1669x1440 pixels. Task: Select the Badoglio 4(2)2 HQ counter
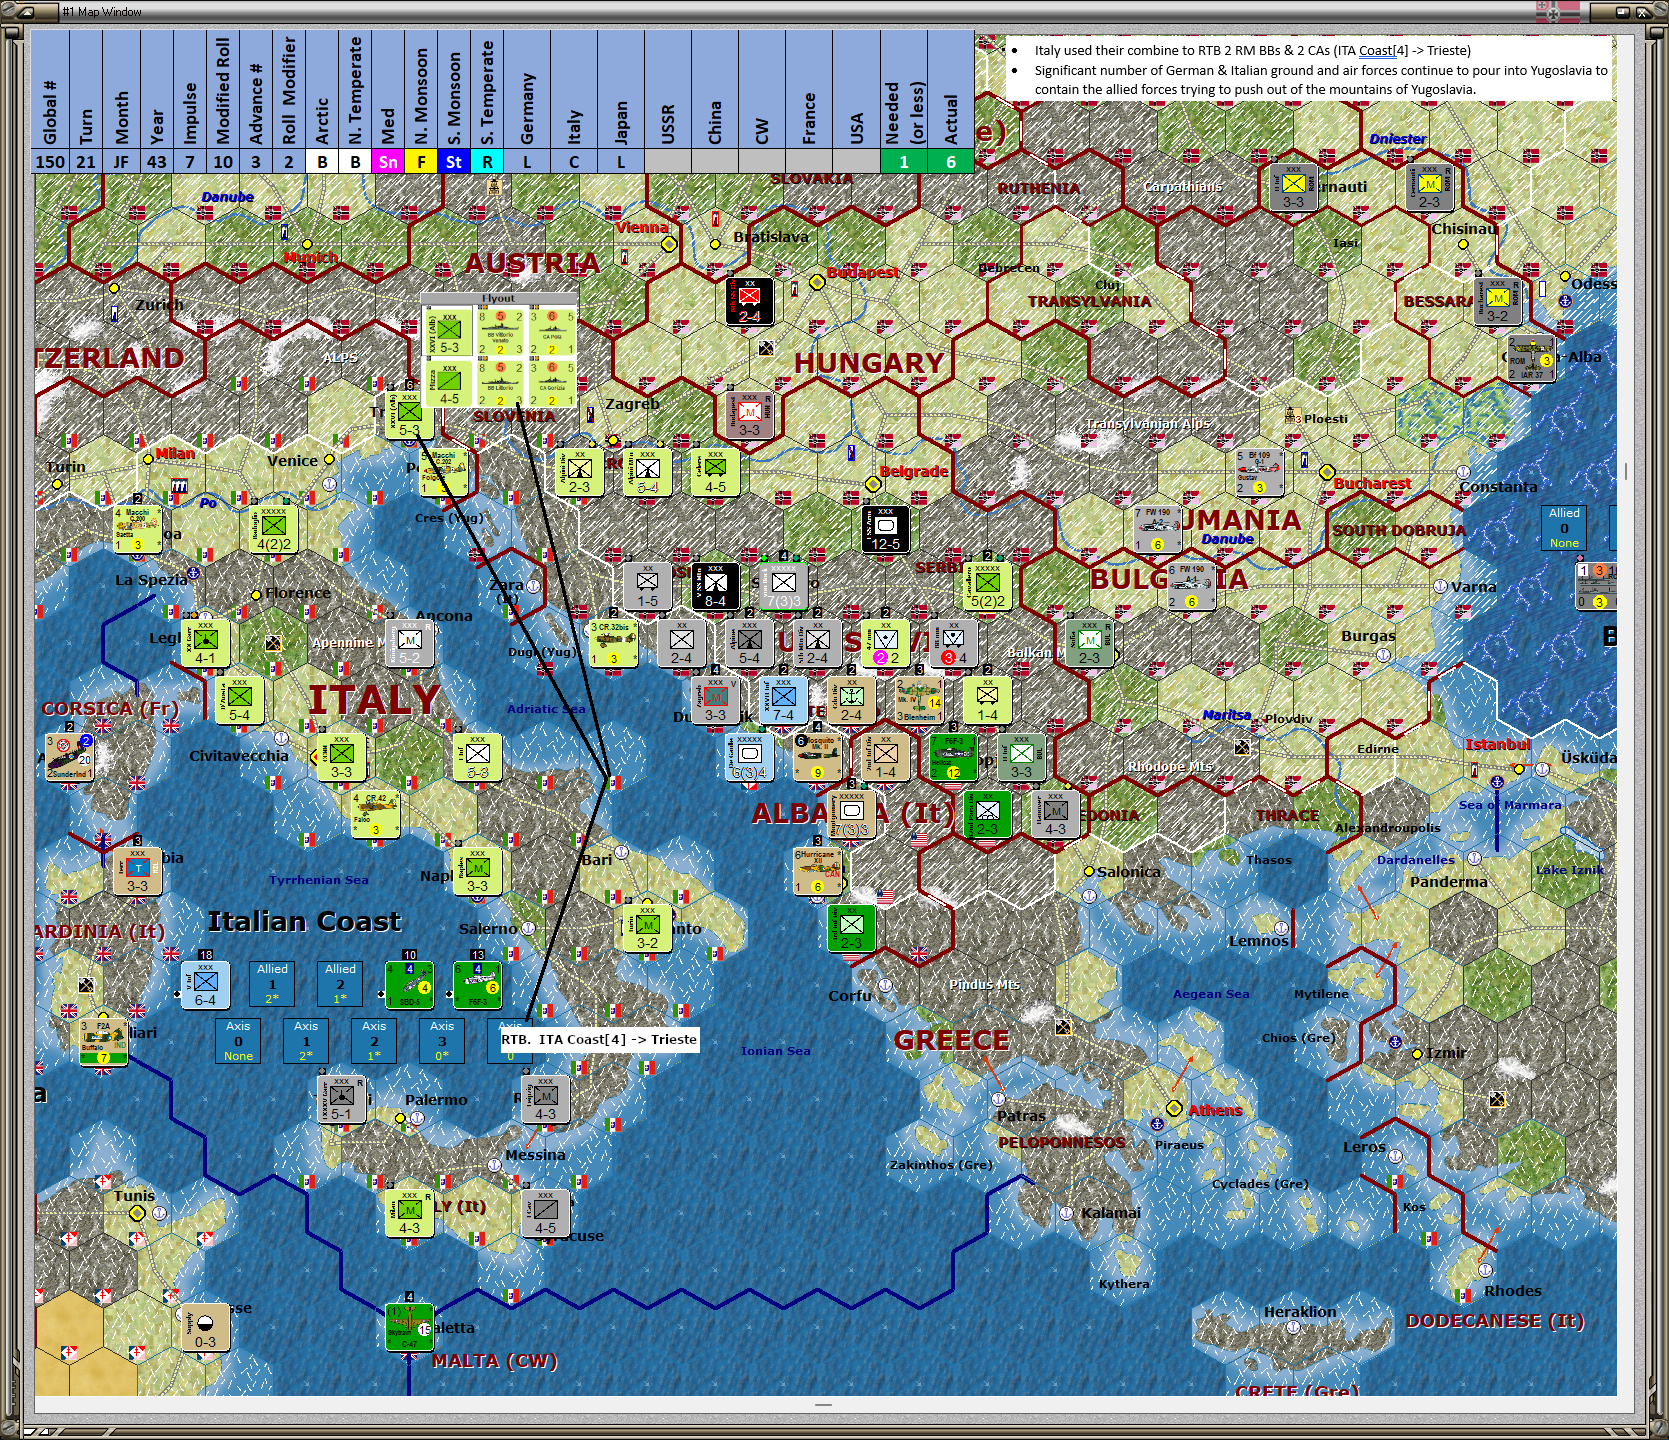click(274, 529)
